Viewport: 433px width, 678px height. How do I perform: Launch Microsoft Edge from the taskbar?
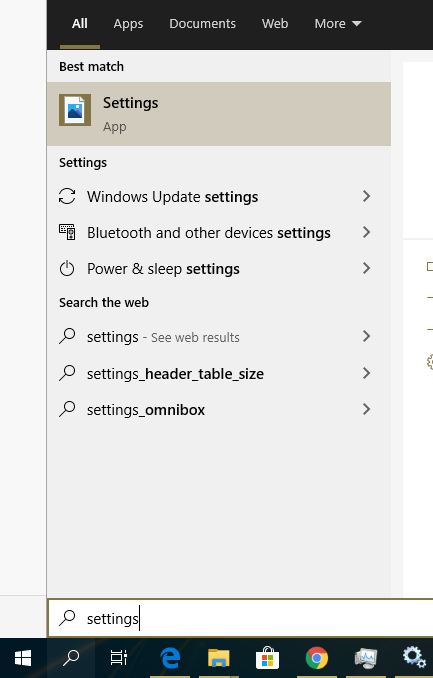coord(170,658)
